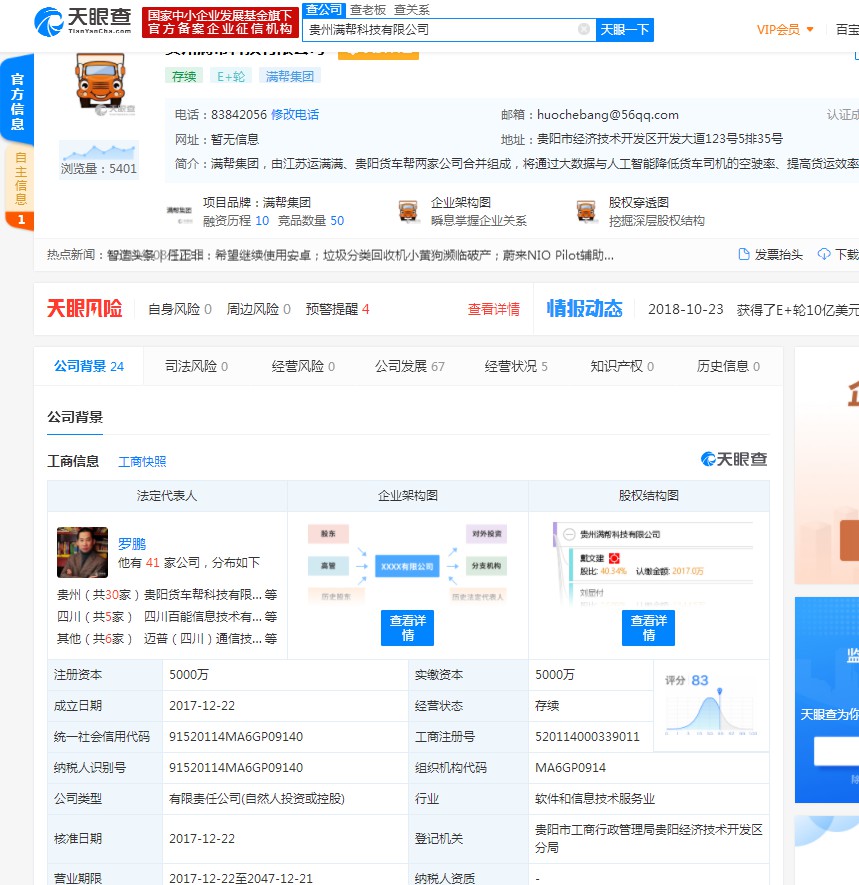Click the 情报动态 2018-10-23 entry

coord(753,310)
